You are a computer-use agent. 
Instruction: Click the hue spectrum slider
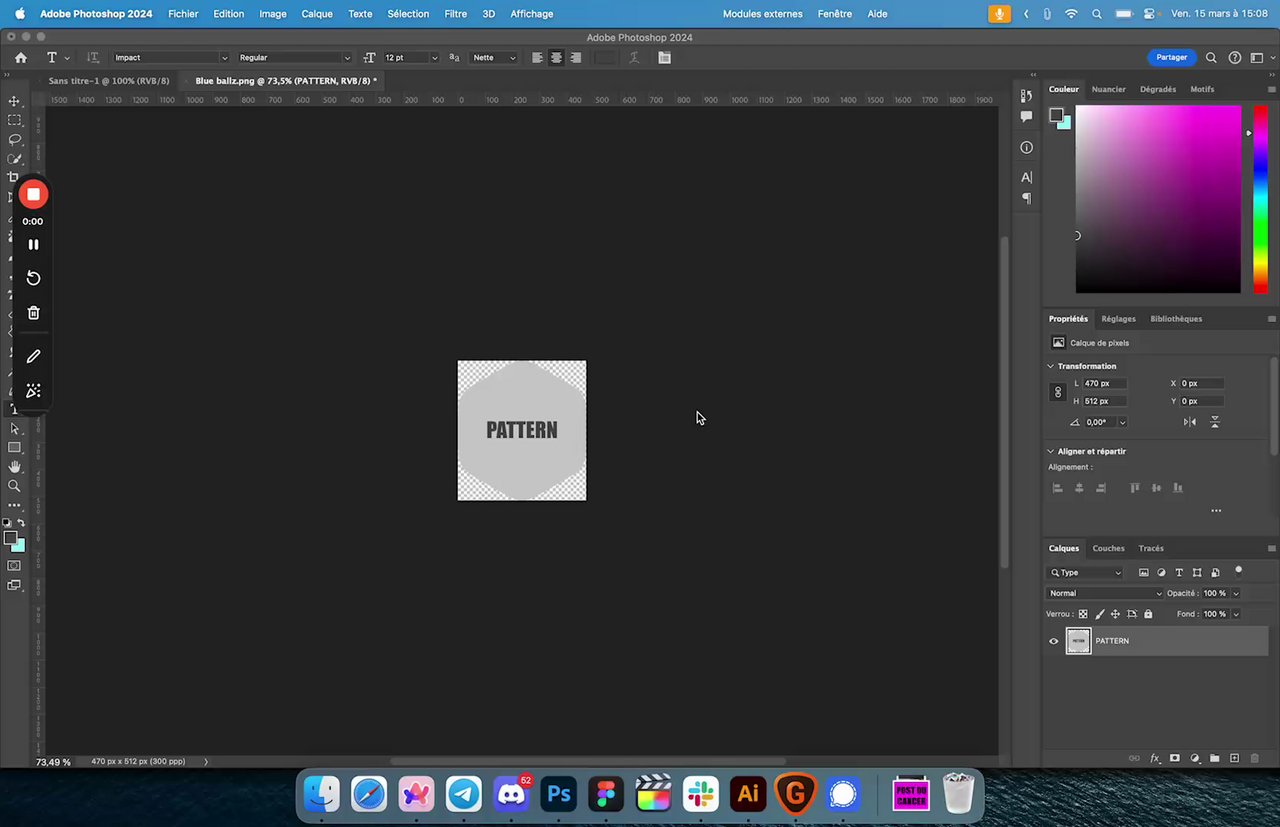[1260, 199]
